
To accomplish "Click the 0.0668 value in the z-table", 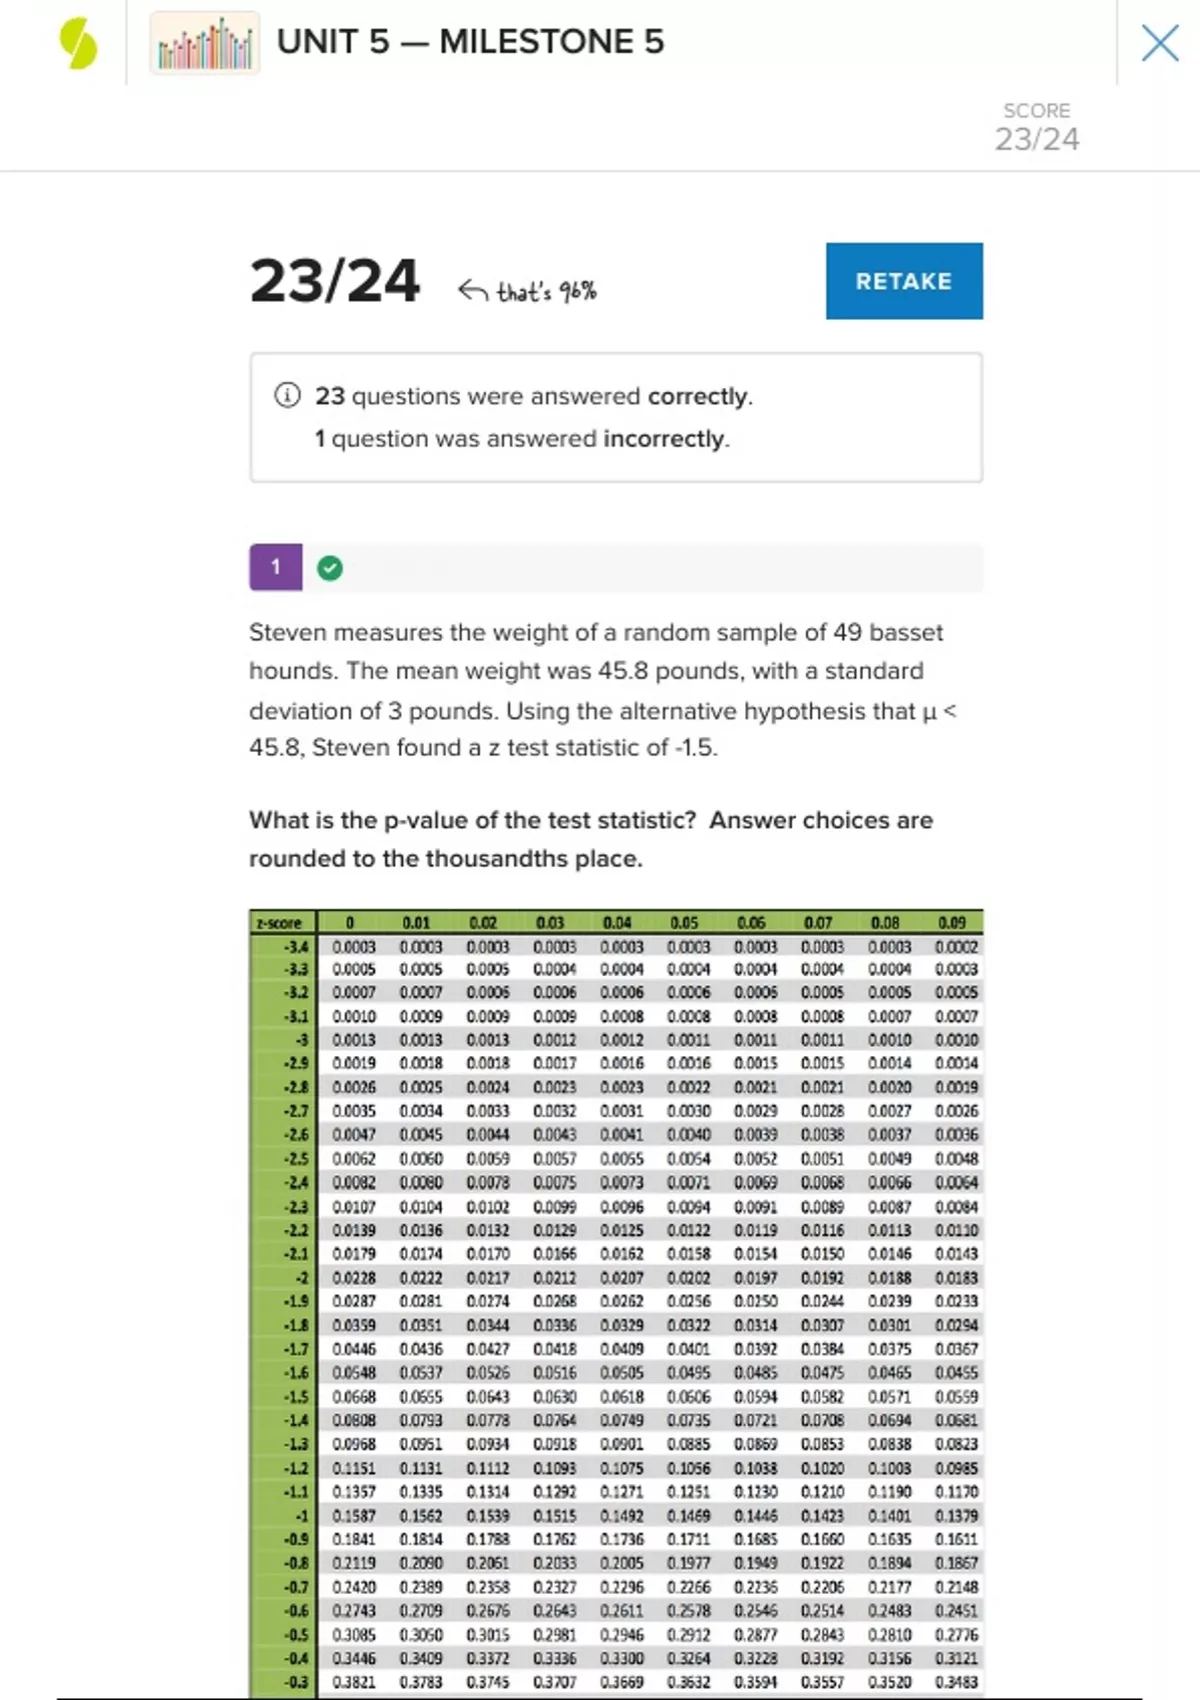I will [x=354, y=1396].
